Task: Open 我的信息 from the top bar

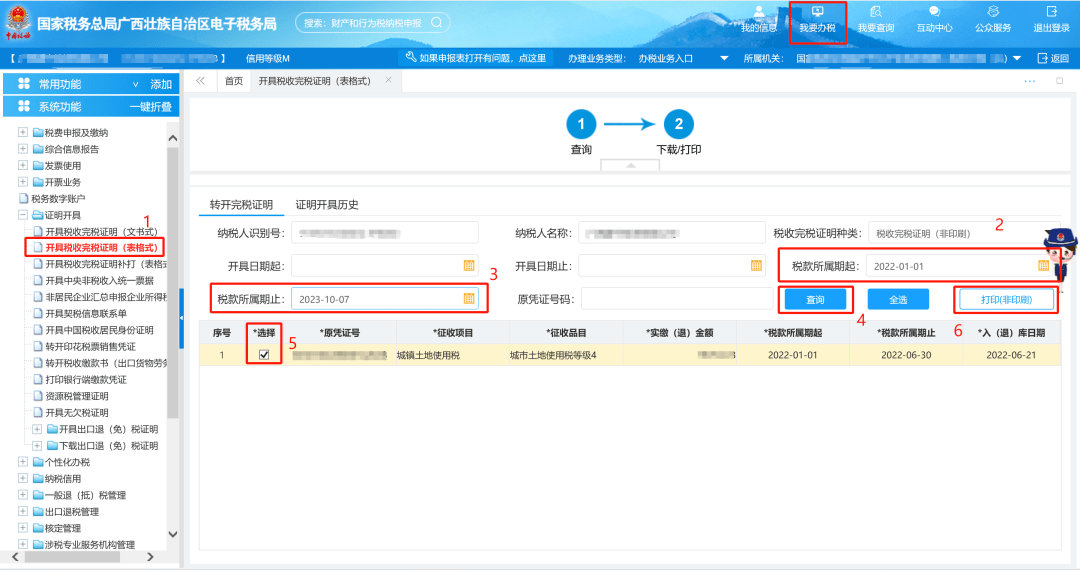Action: (x=759, y=19)
